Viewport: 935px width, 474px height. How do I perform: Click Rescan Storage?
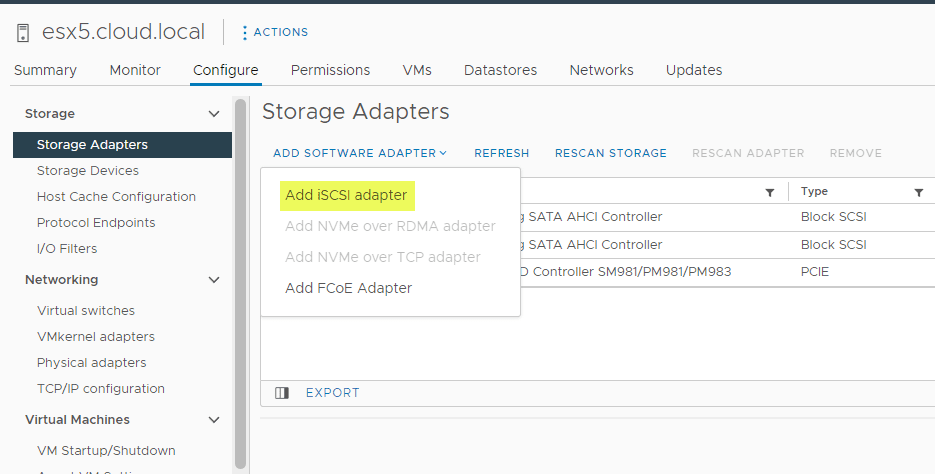point(610,153)
